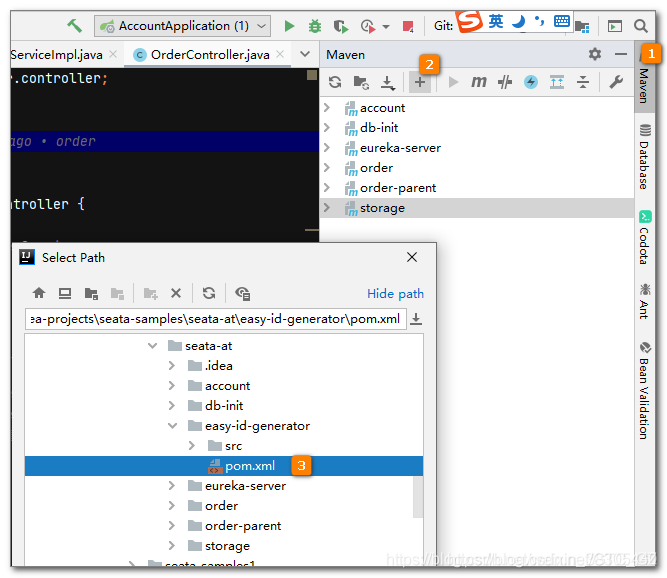
Task: Open the profiler run icon
Action: (368, 26)
